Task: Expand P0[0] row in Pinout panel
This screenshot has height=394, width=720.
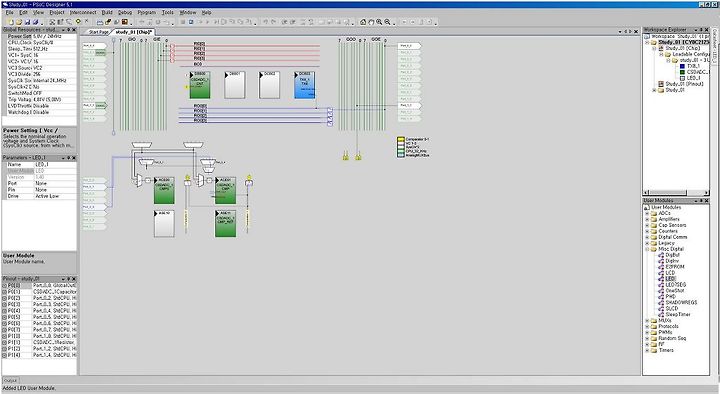Action: 5,286
